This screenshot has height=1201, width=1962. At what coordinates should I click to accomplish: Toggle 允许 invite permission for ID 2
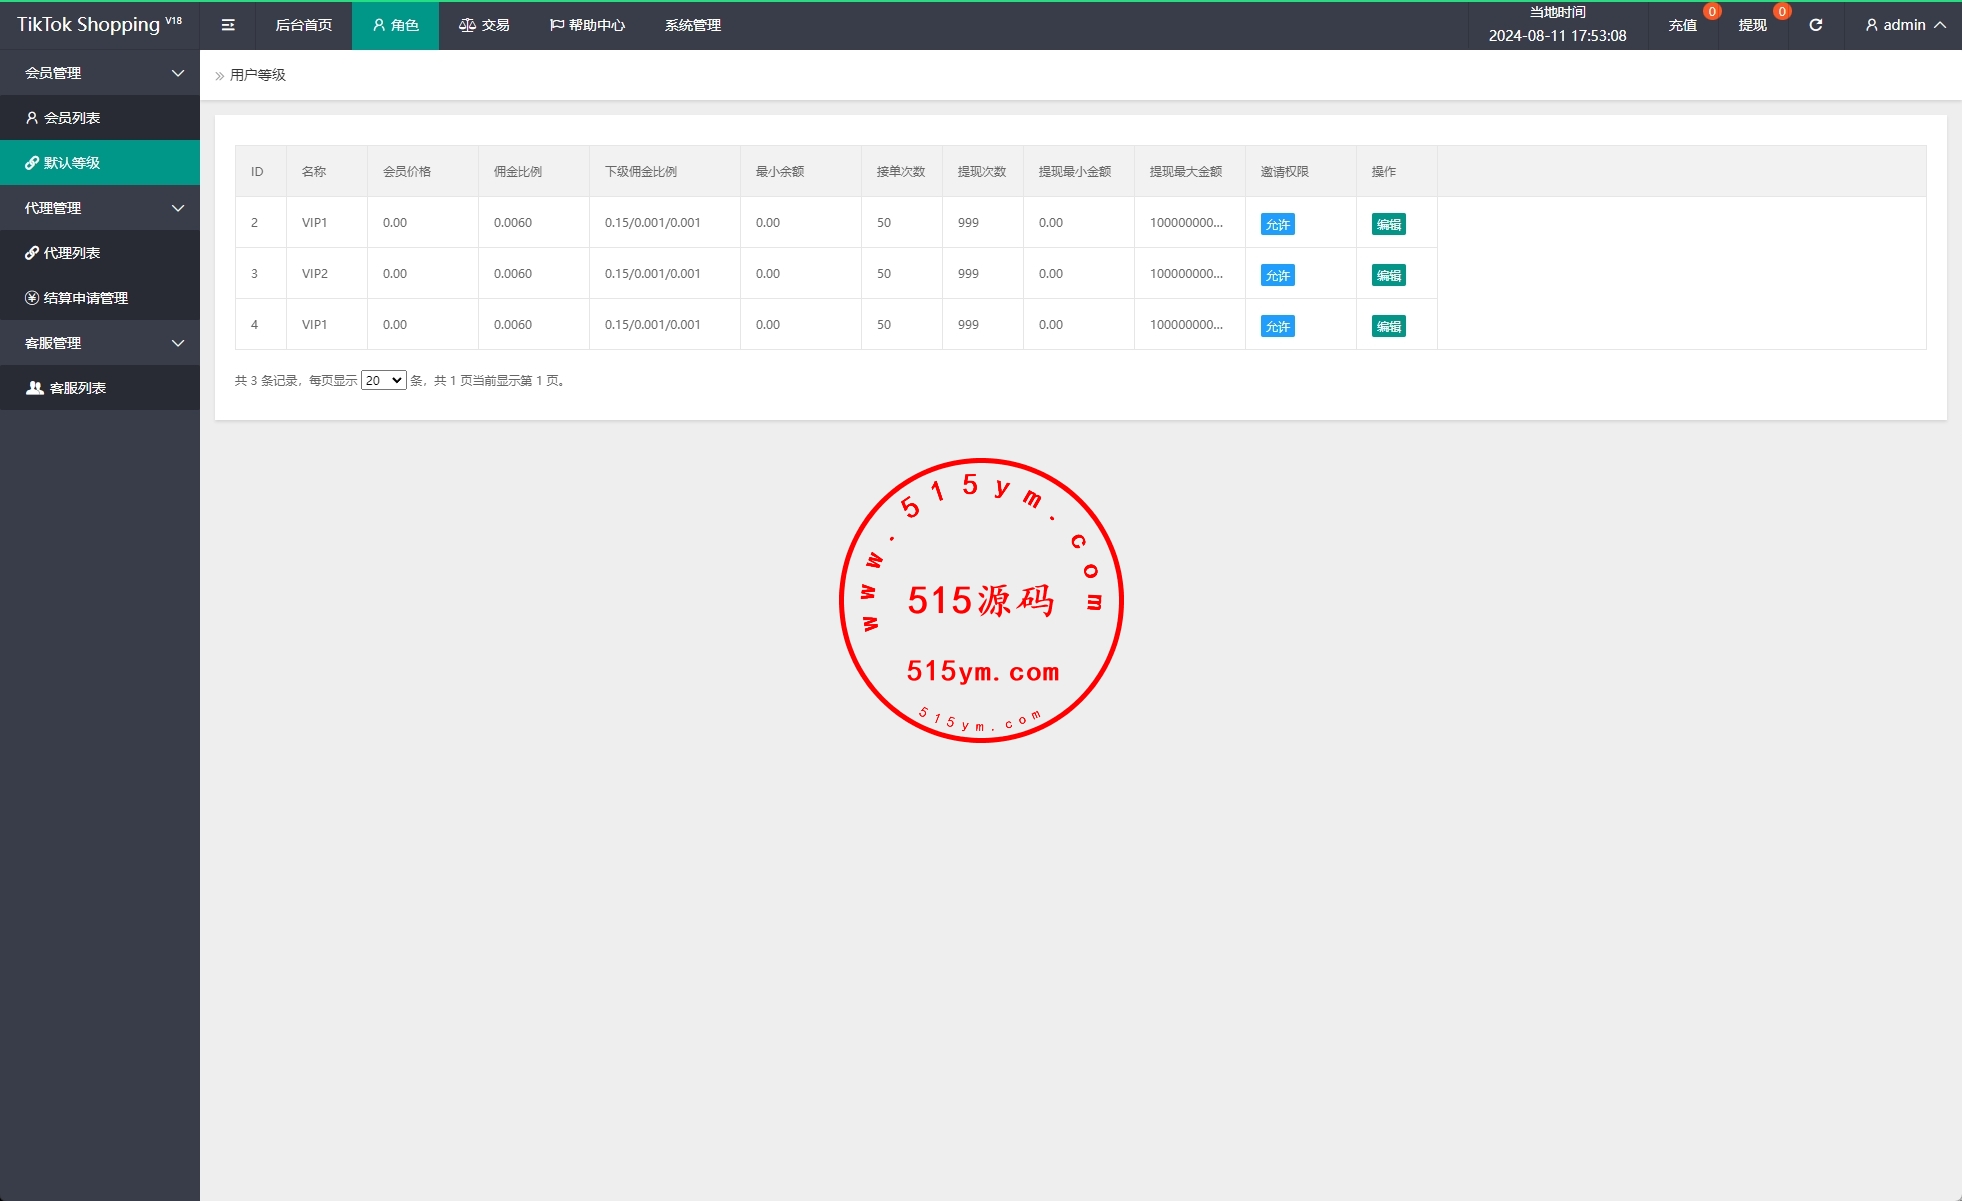[x=1277, y=224]
